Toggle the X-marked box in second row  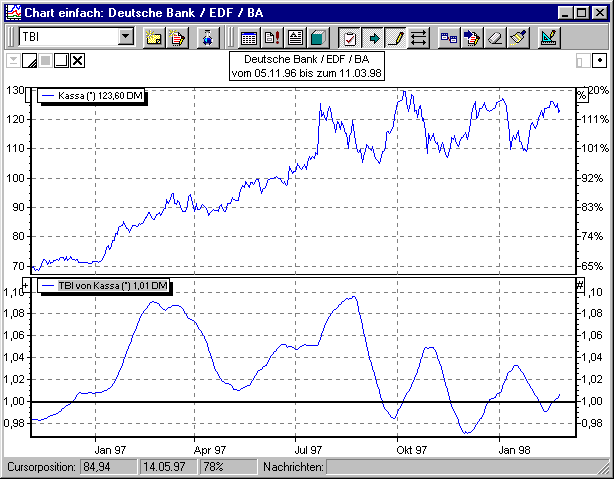tap(78, 61)
